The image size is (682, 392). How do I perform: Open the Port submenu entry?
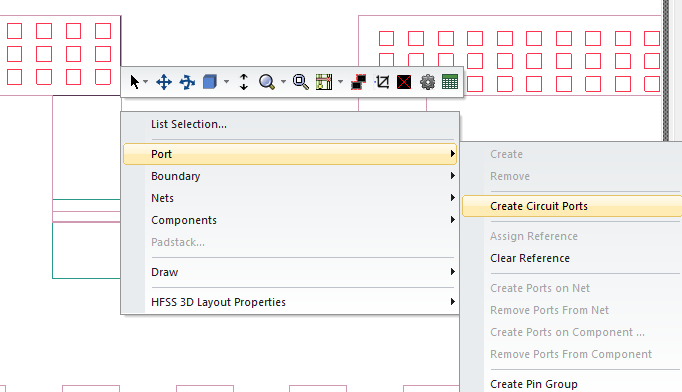point(290,154)
